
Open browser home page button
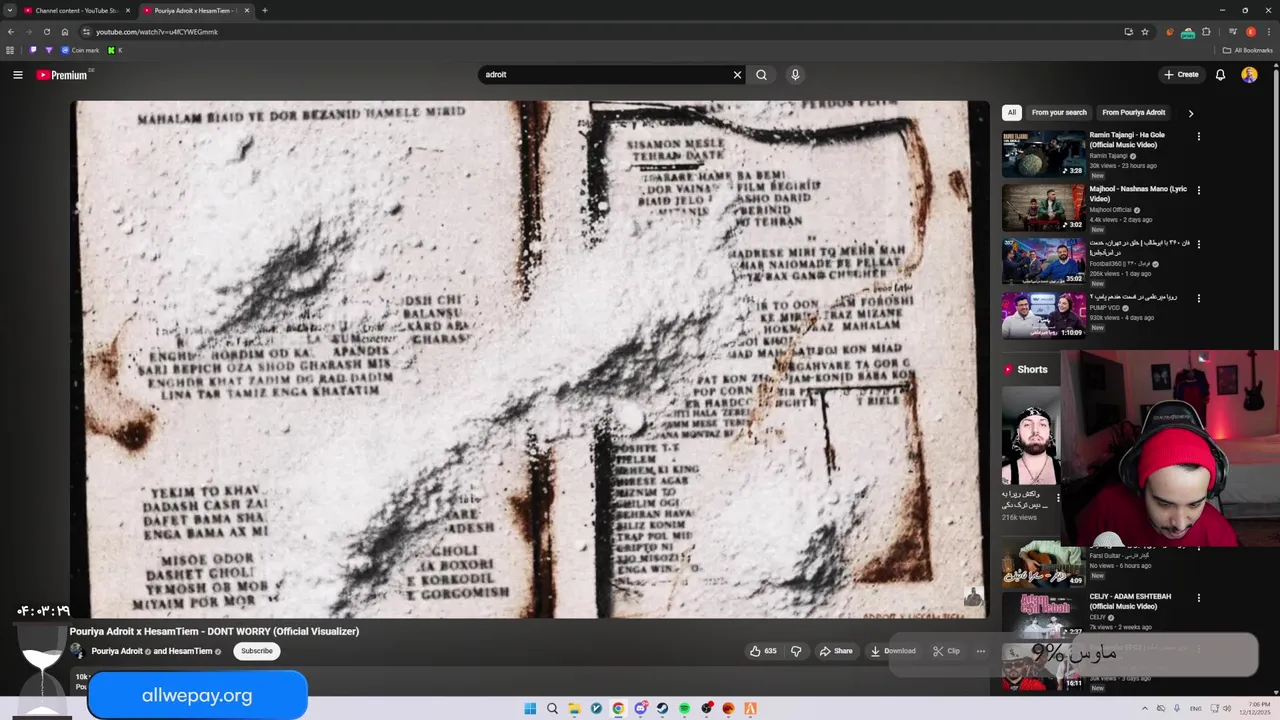click(x=65, y=32)
